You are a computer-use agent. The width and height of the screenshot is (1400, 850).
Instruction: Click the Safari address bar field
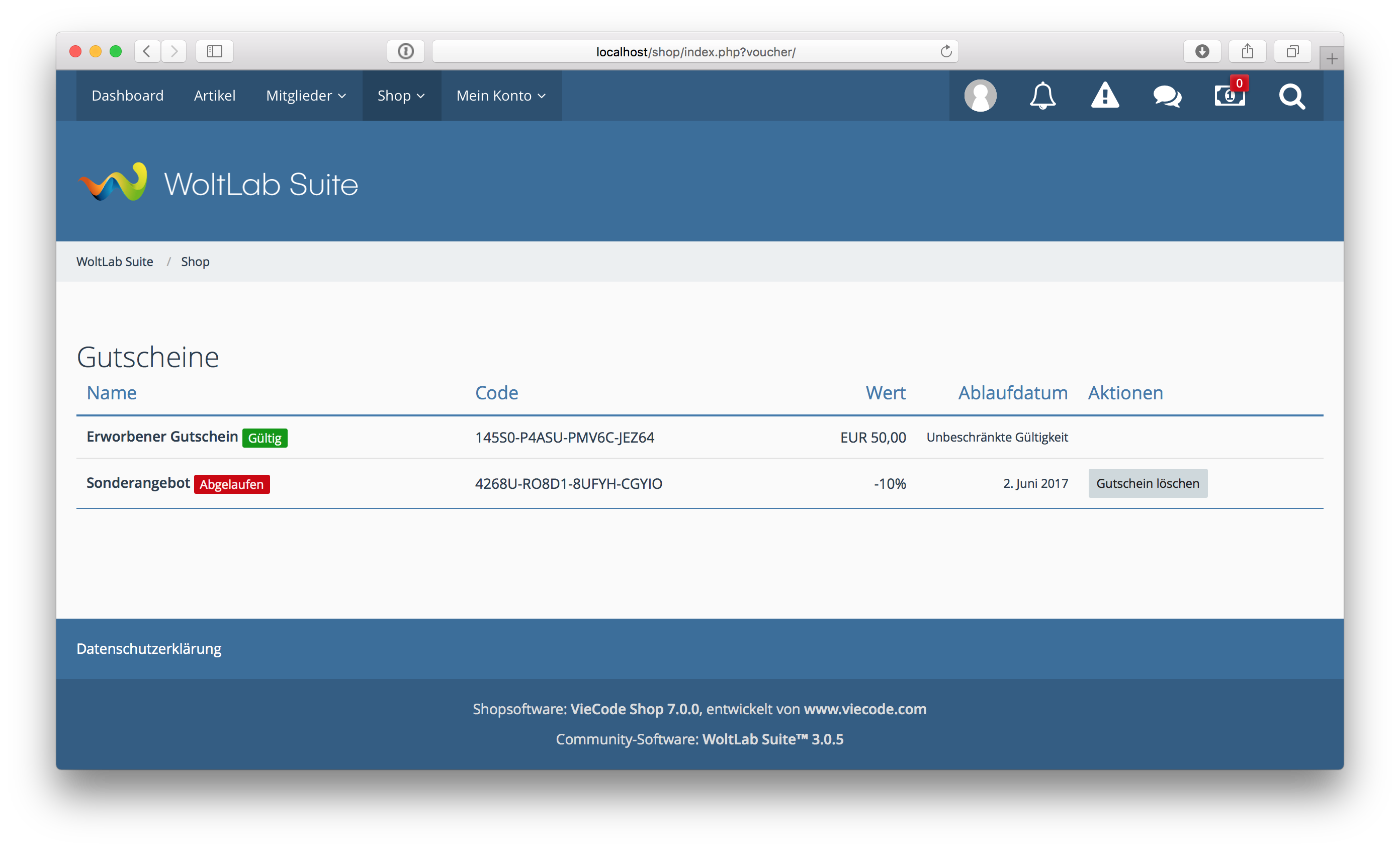coord(695,51)
